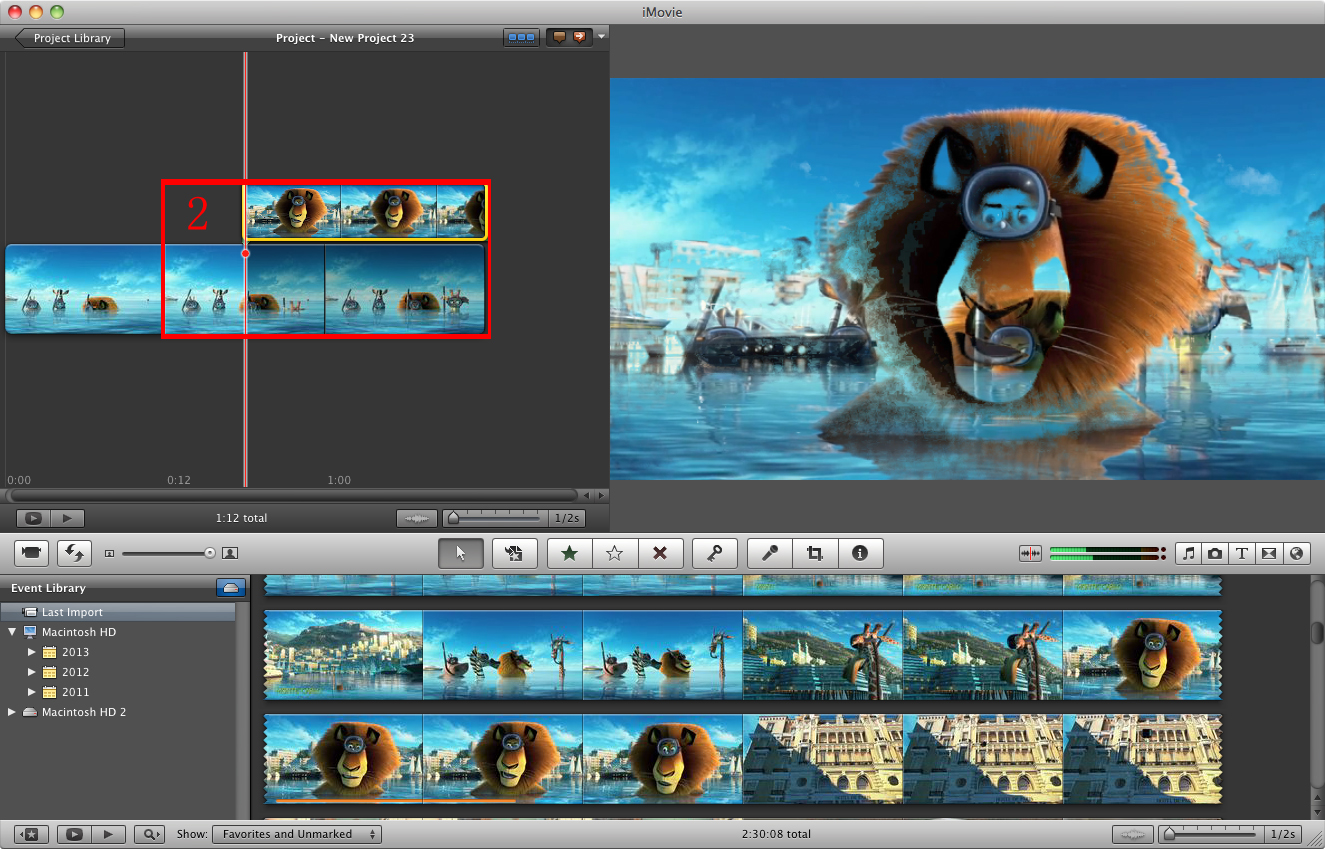Click small thumbnail size icon
This screenshot has height=849, width=1325.
click(x=109, y=552)
